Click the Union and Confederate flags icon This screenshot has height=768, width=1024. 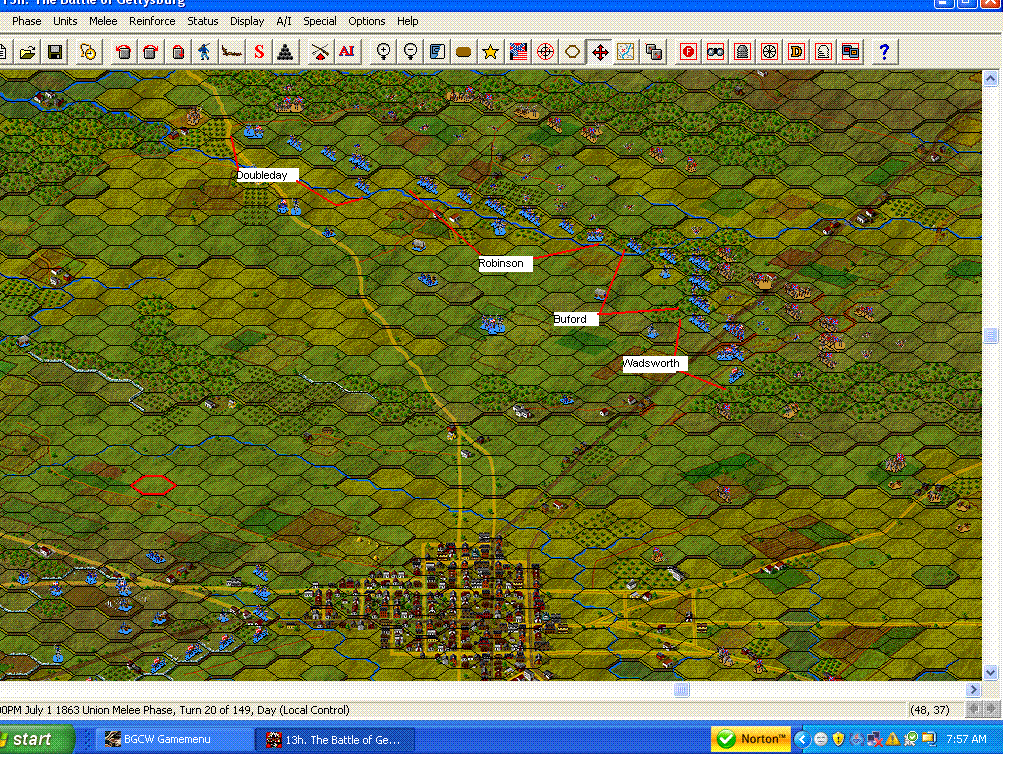click(x=518, y=52)
